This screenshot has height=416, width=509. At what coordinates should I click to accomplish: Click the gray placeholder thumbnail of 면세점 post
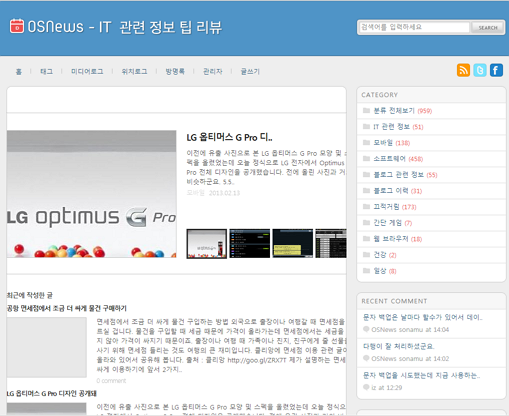coord(47,347)
